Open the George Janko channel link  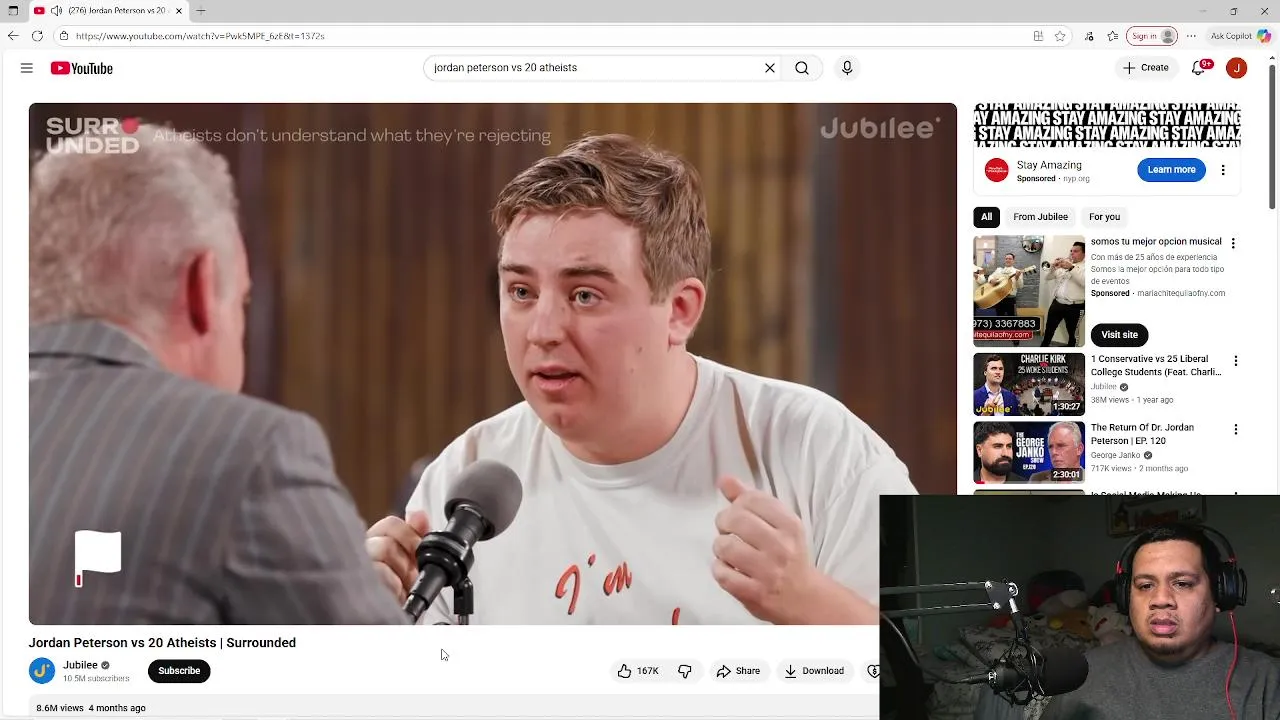coord(1115,455)
